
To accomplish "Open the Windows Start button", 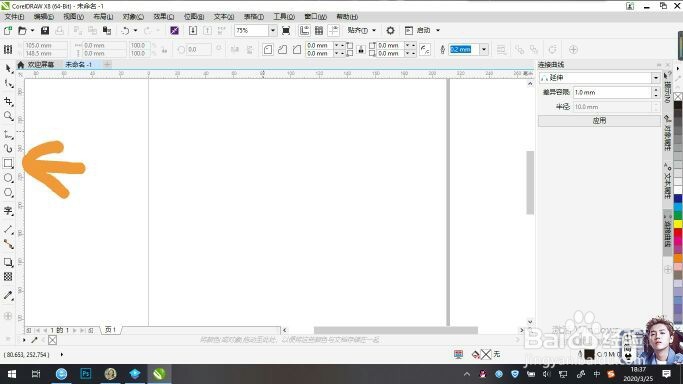I will [12, 374].
